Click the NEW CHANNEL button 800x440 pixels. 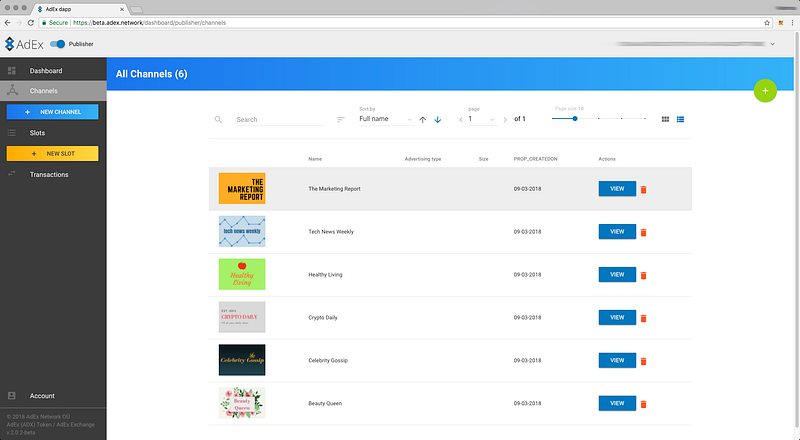coord(53,112)
